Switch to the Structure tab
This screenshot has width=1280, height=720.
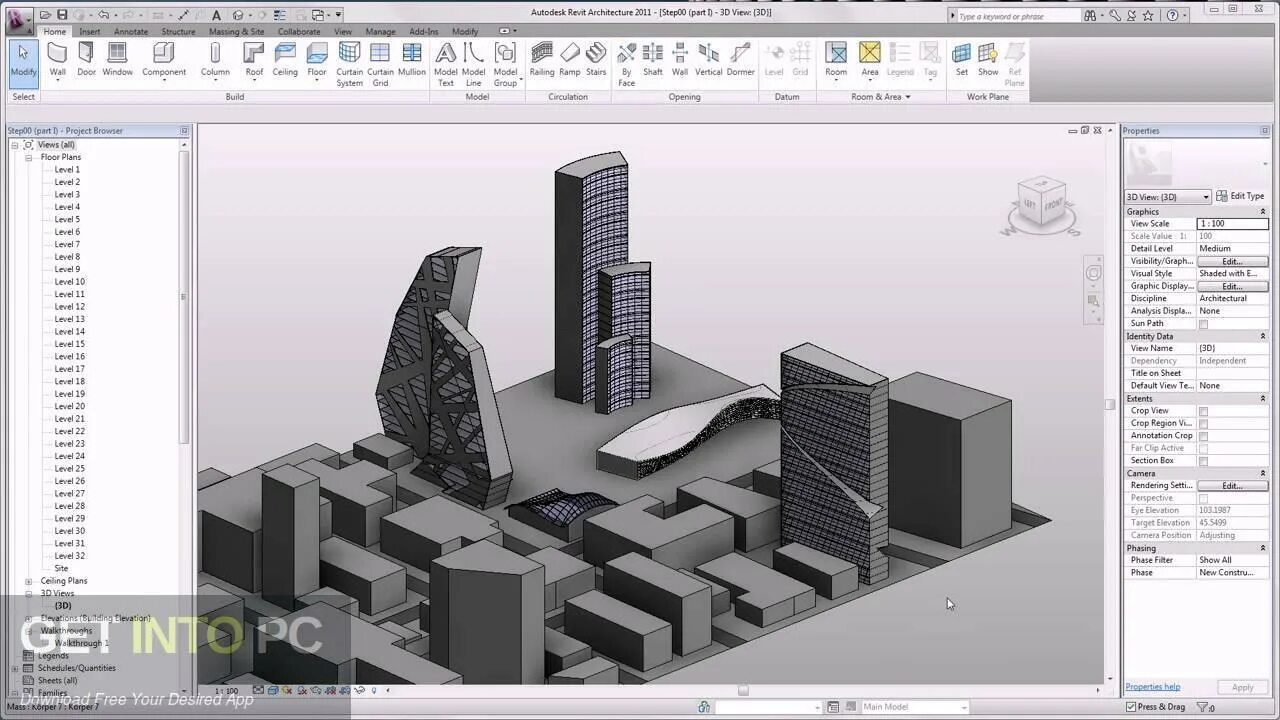178,31
